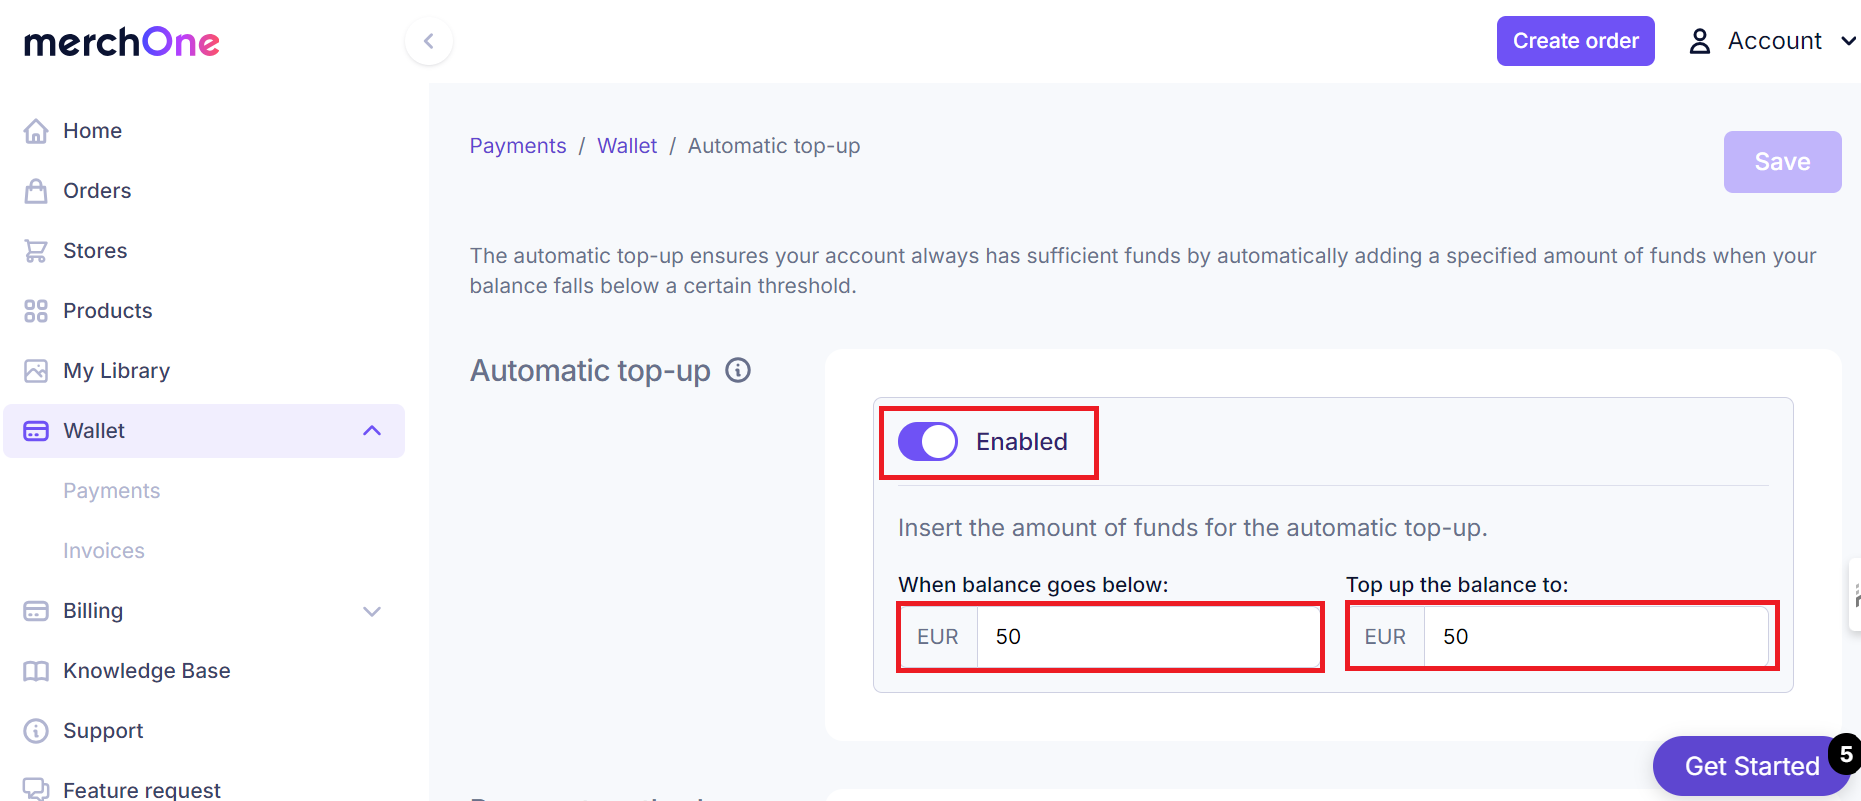Follow the Payments breadcrumb link
Image resolution: width=1861 pixels, height=801 pixels.
point(517,145)
